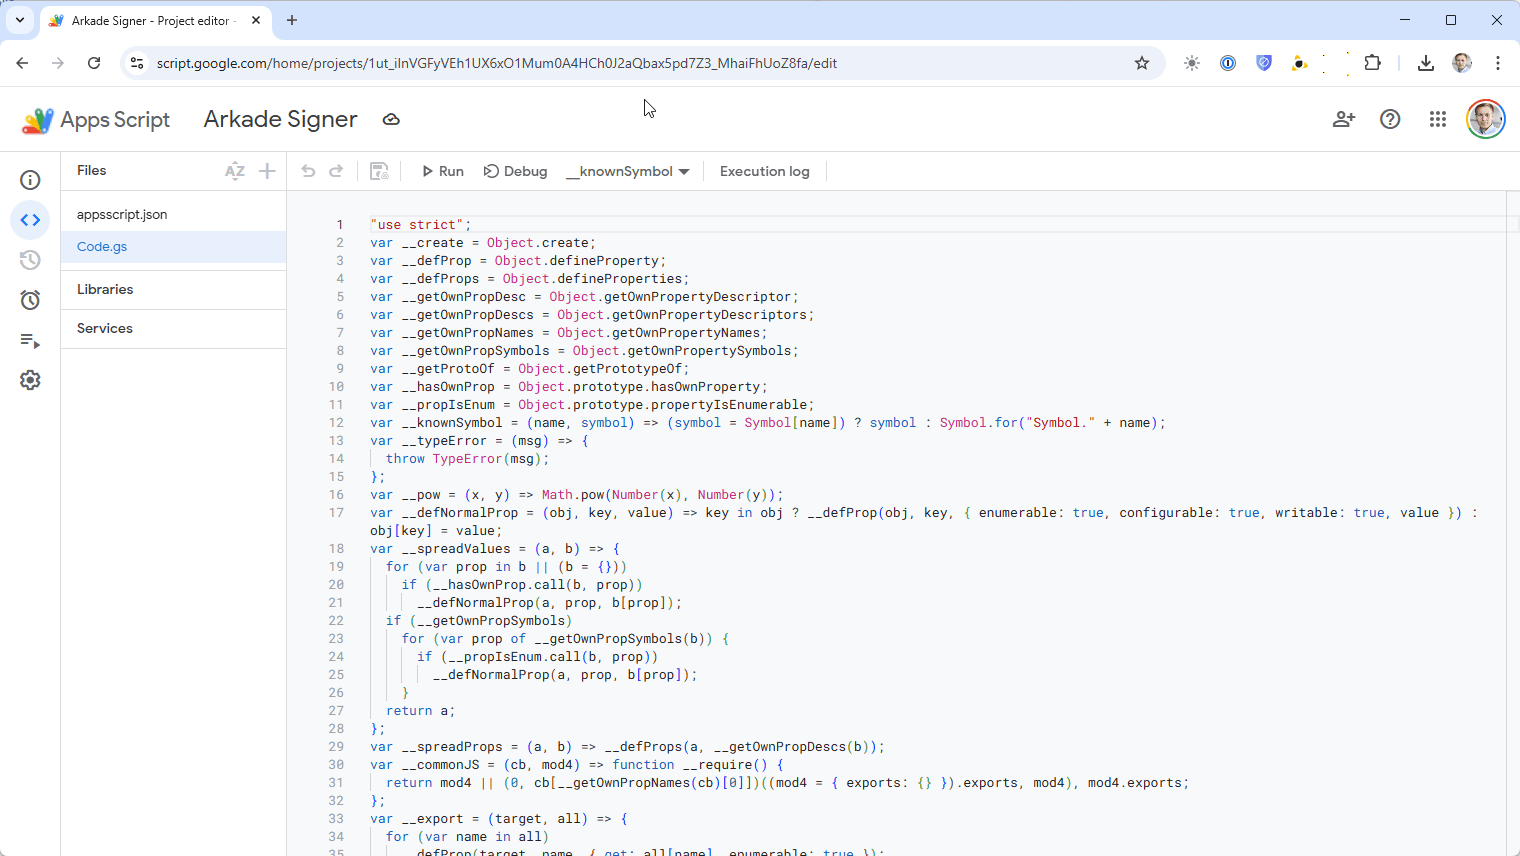View the project Executions list
Viewport: 1520px width, 856px height.
click(30, 341)
